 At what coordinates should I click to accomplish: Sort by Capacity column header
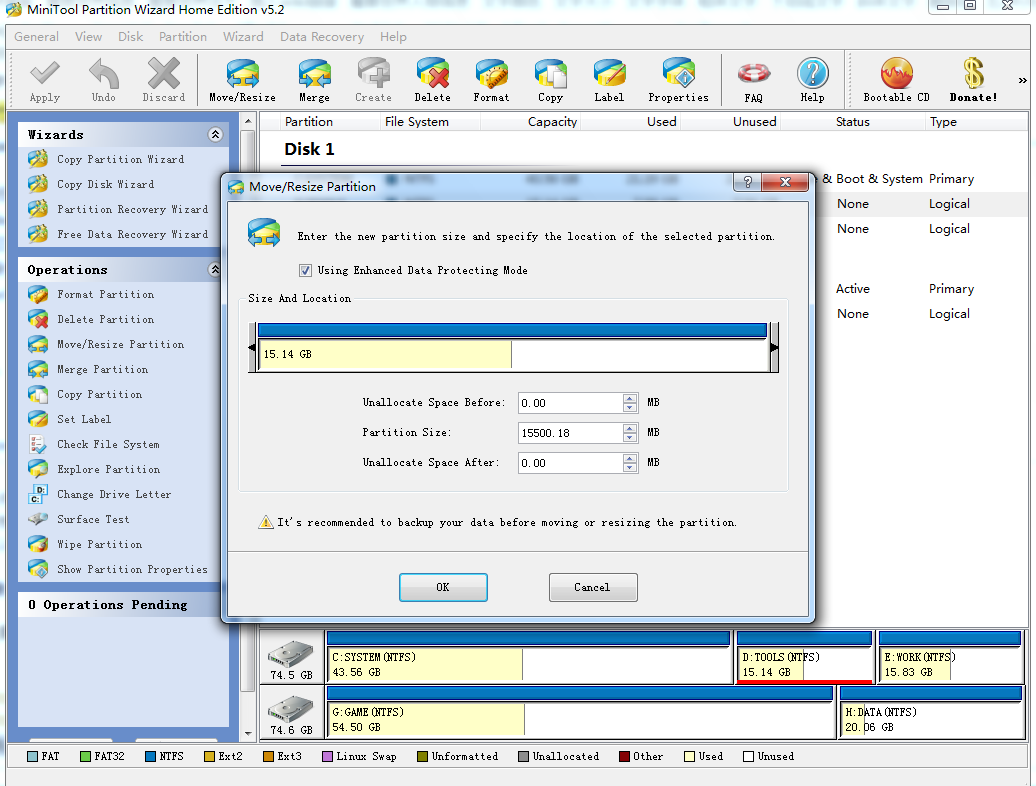[x=552, y=122]
